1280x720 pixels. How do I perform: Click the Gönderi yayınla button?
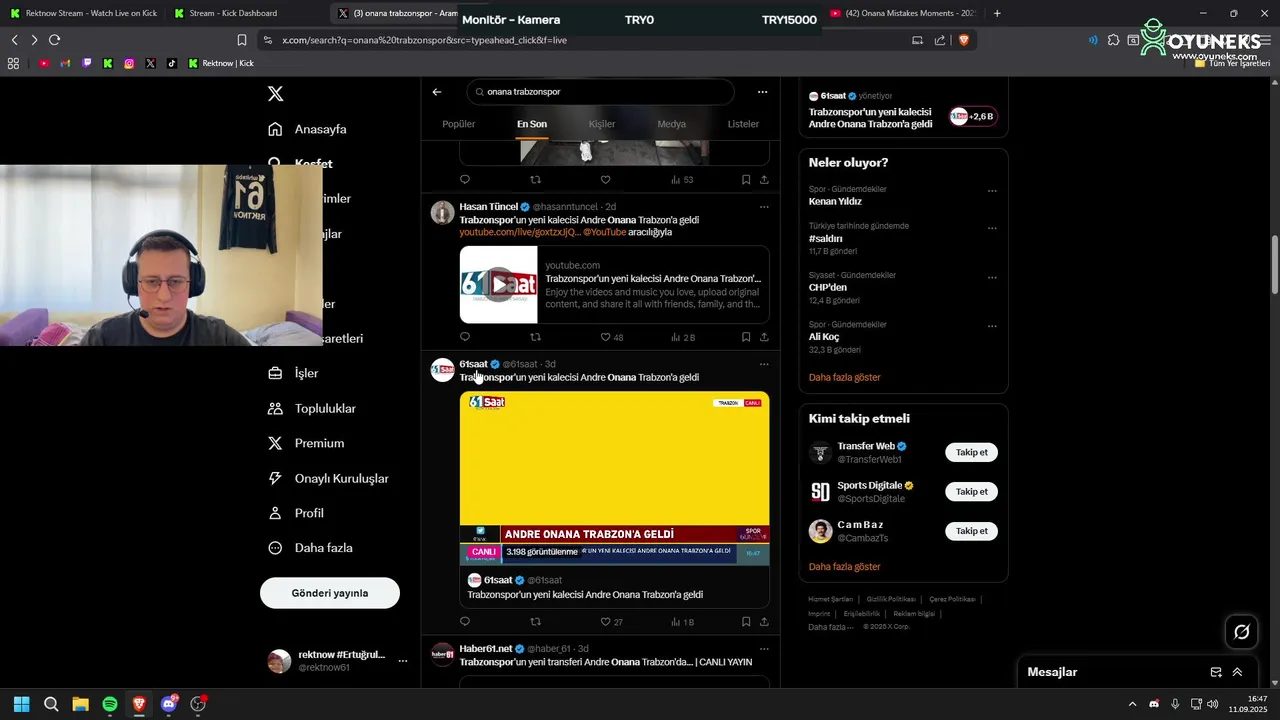click(x=330, y=593)
